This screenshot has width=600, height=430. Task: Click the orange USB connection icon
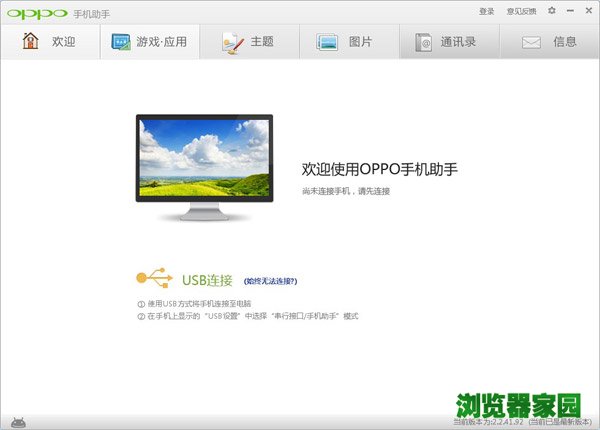tap(155, 278)
